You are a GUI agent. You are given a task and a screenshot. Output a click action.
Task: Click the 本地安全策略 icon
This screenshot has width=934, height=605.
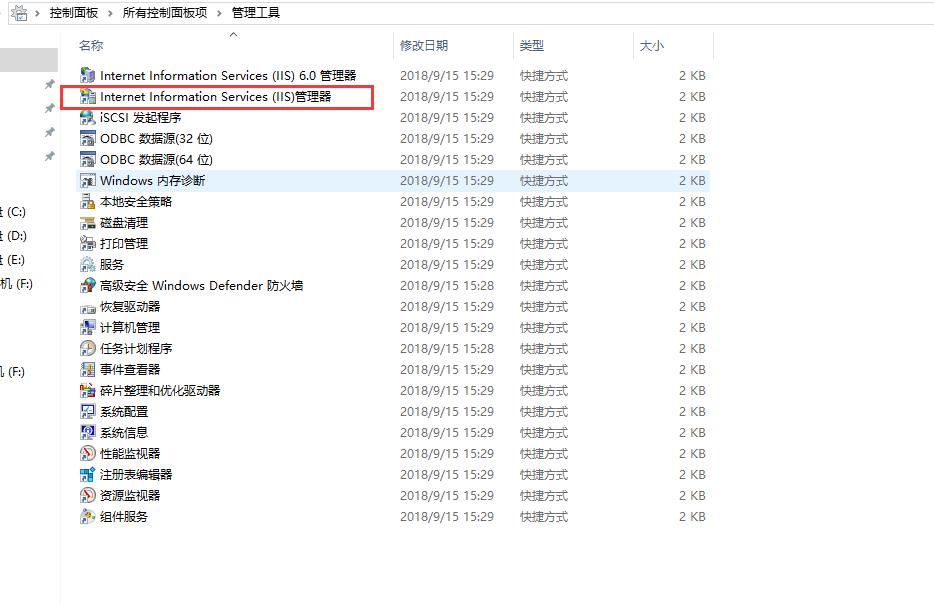tap(88, 201)
